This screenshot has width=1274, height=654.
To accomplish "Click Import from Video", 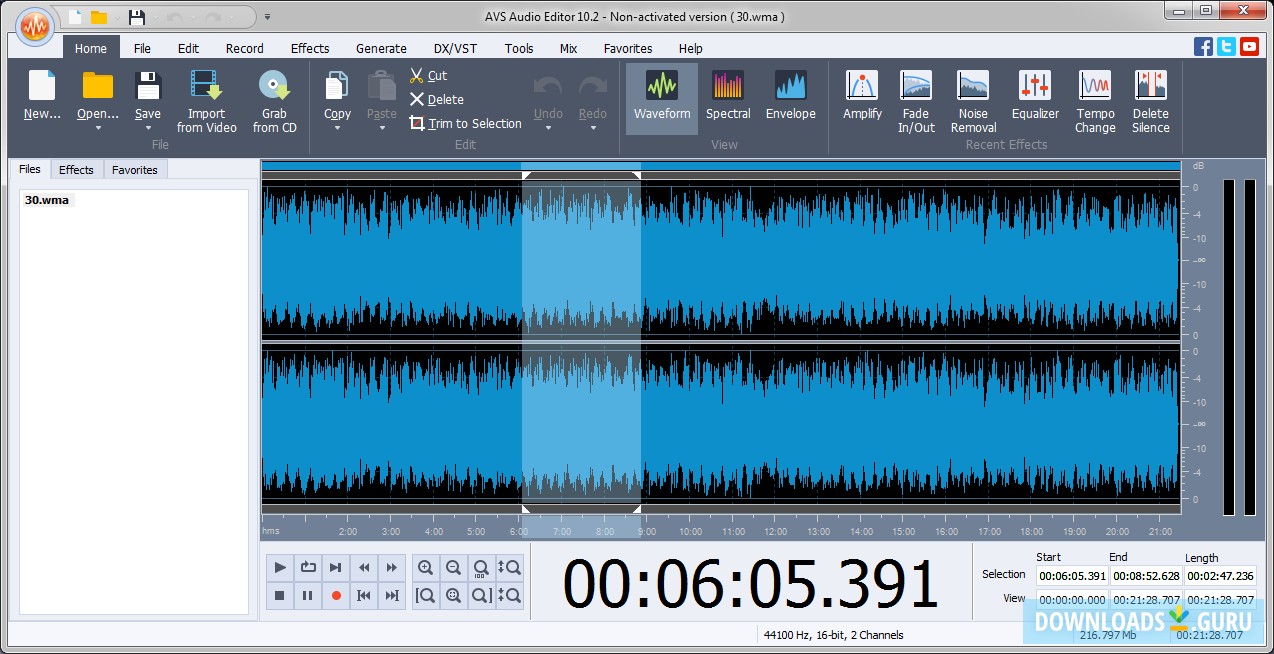I will (205, 98).
